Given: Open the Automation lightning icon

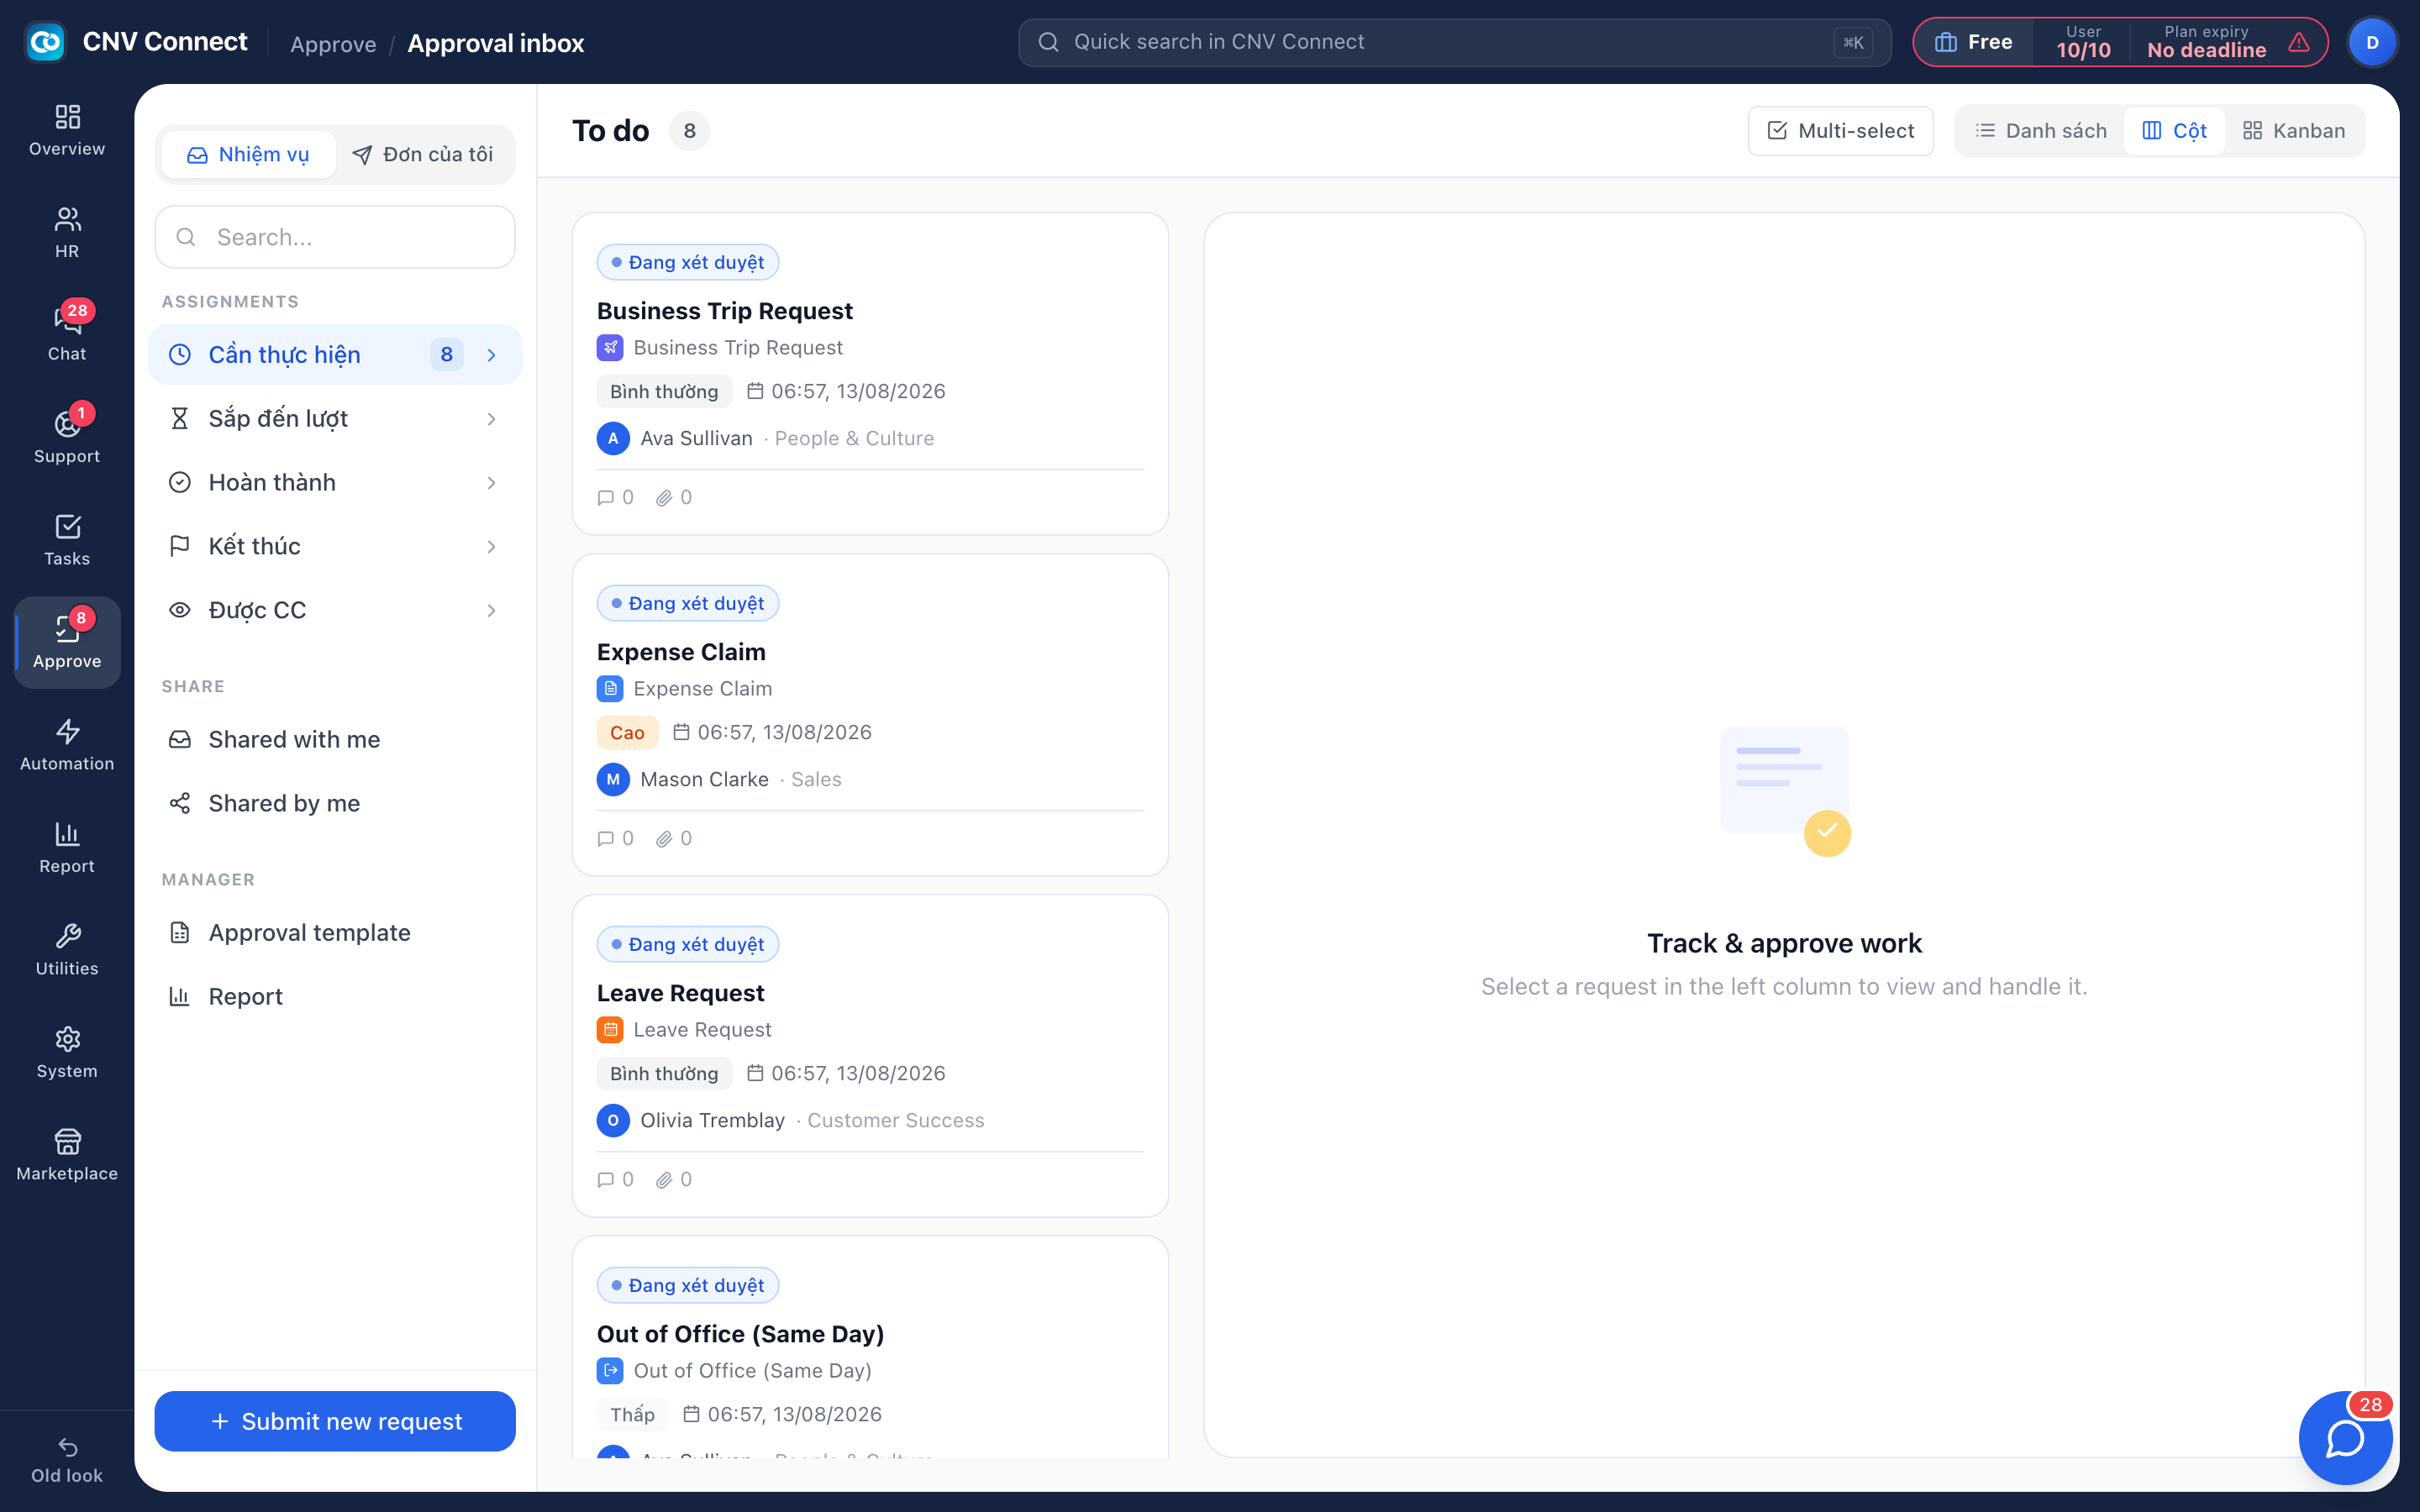Looking at the screenshot, I should pyautogui.click(x=67, y=746).
